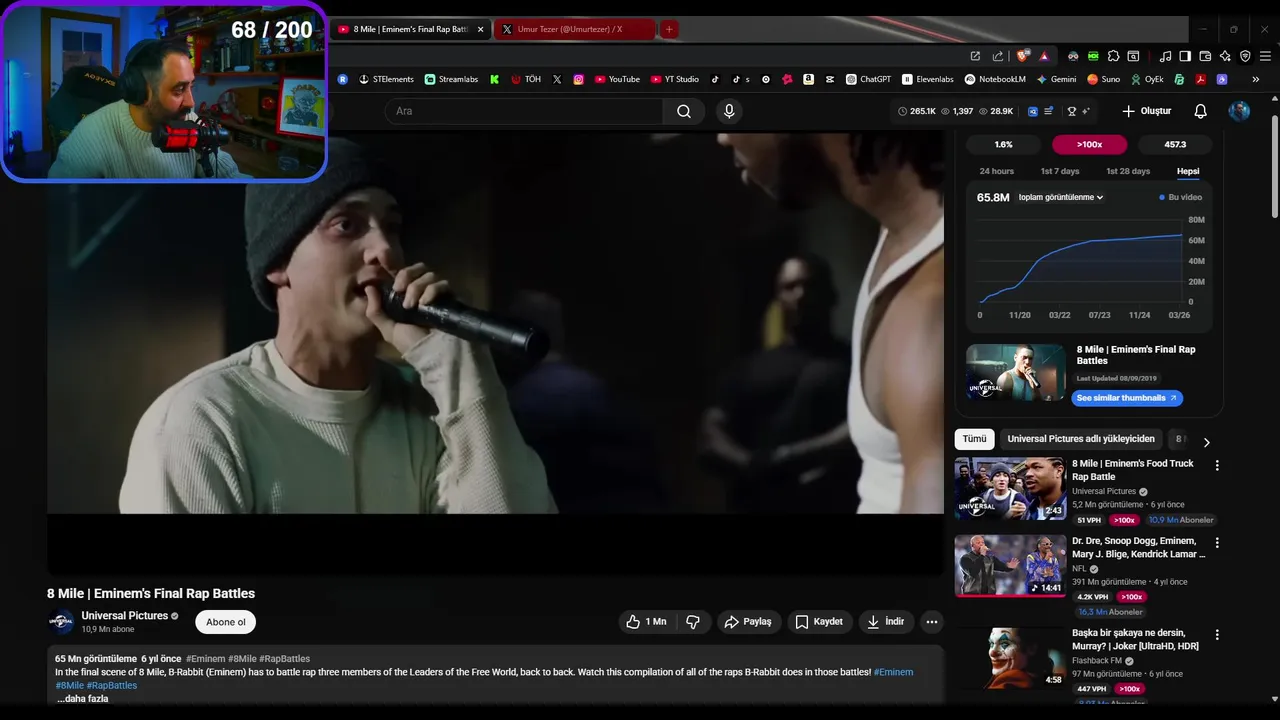Click 1.6% stat pill

coord(1003,145)
